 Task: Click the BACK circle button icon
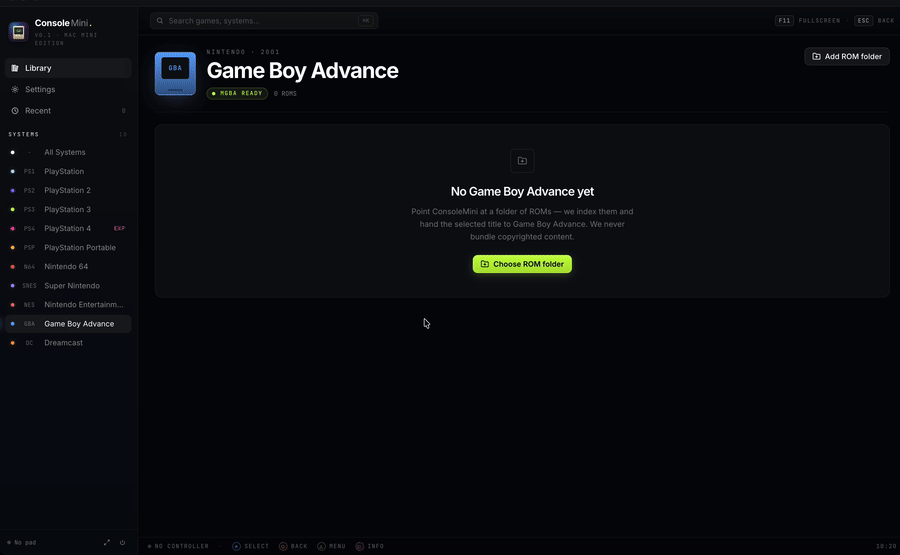[x=283, y=546]
